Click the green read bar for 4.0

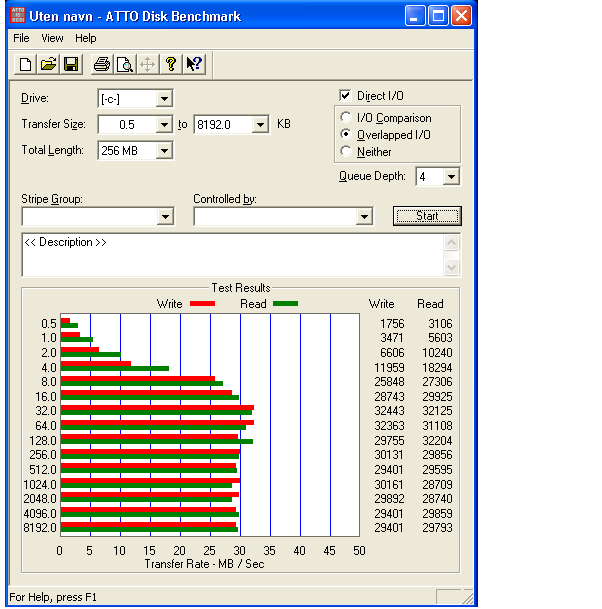[115, 369]
